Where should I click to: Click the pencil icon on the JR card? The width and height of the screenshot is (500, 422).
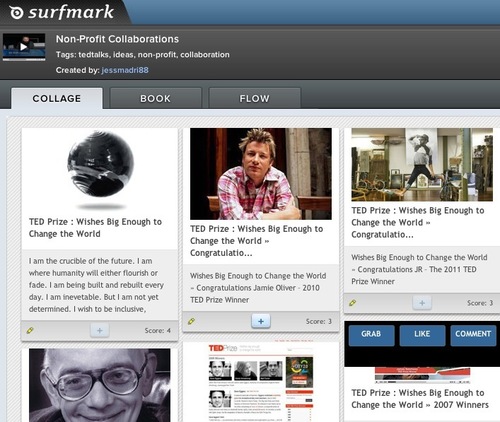pyautogui.click(x=352, y=303)
